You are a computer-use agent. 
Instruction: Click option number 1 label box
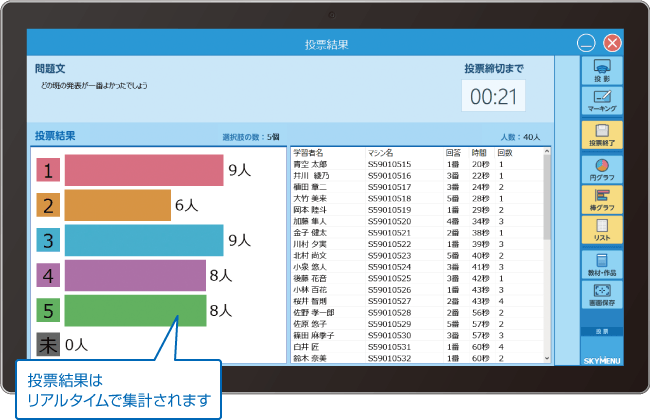coord(48,170)
